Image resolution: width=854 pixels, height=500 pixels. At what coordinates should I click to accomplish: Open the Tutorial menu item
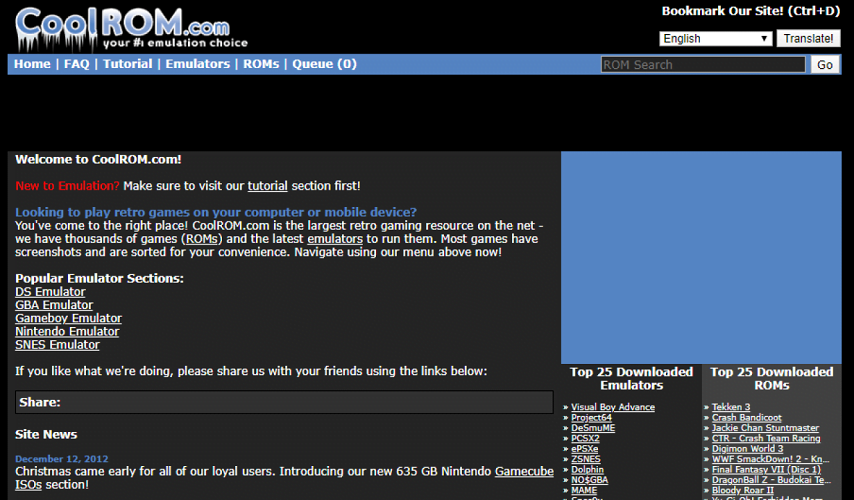click(127, 64)
